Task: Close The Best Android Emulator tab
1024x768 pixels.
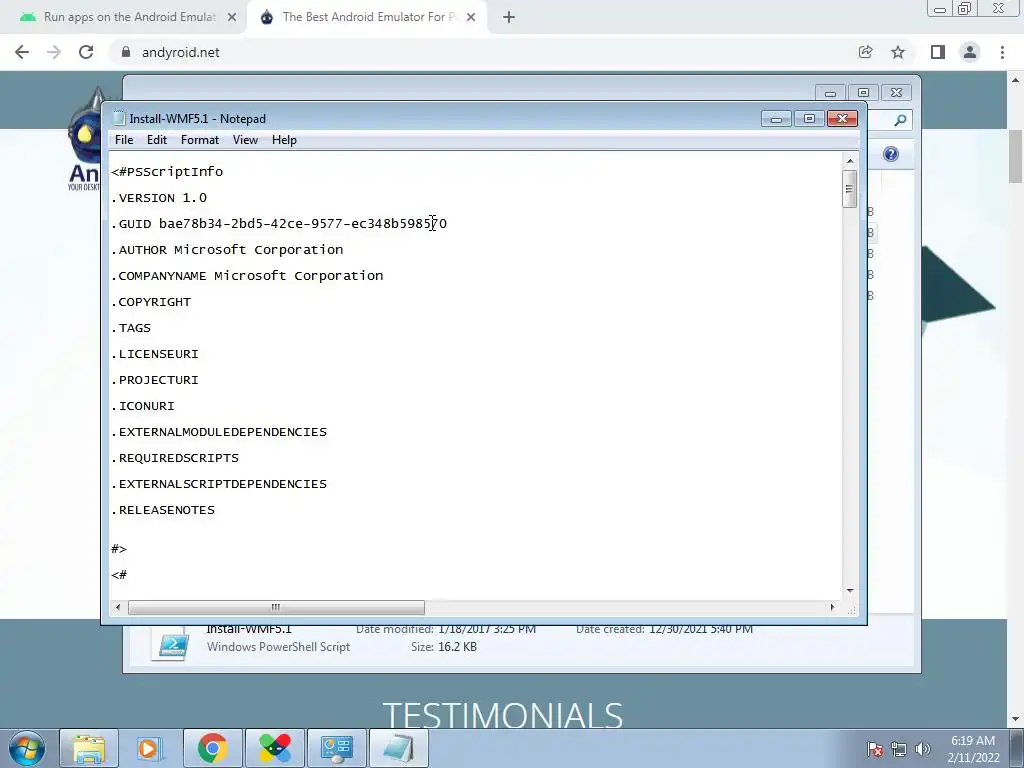Action: pyautogui.click(x=471, y=17)
